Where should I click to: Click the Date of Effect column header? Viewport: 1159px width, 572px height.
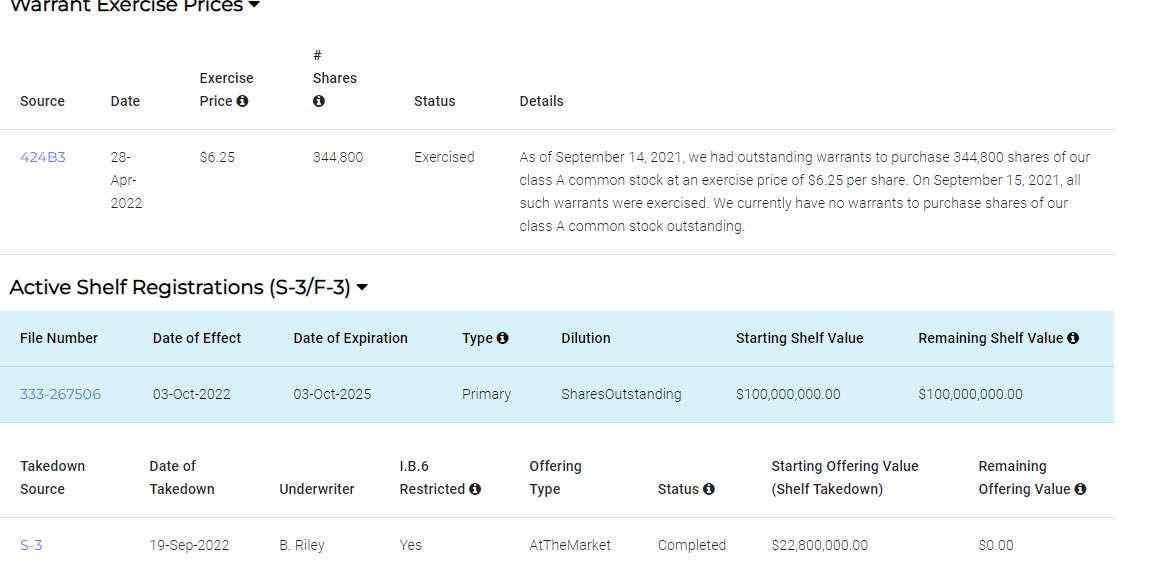coord(197,338)
